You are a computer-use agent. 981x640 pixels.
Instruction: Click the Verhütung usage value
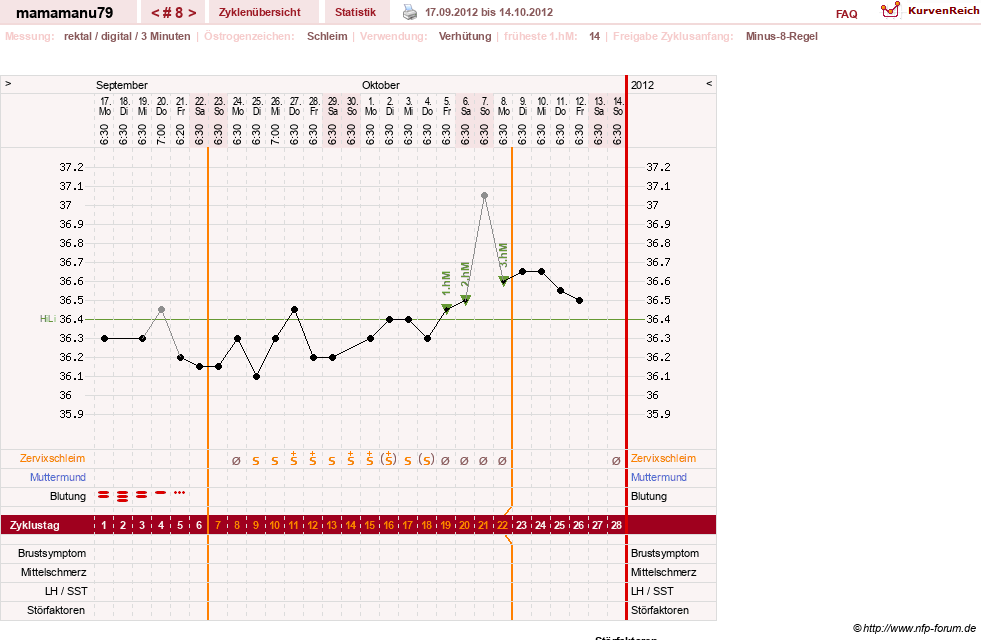(465, 36)
